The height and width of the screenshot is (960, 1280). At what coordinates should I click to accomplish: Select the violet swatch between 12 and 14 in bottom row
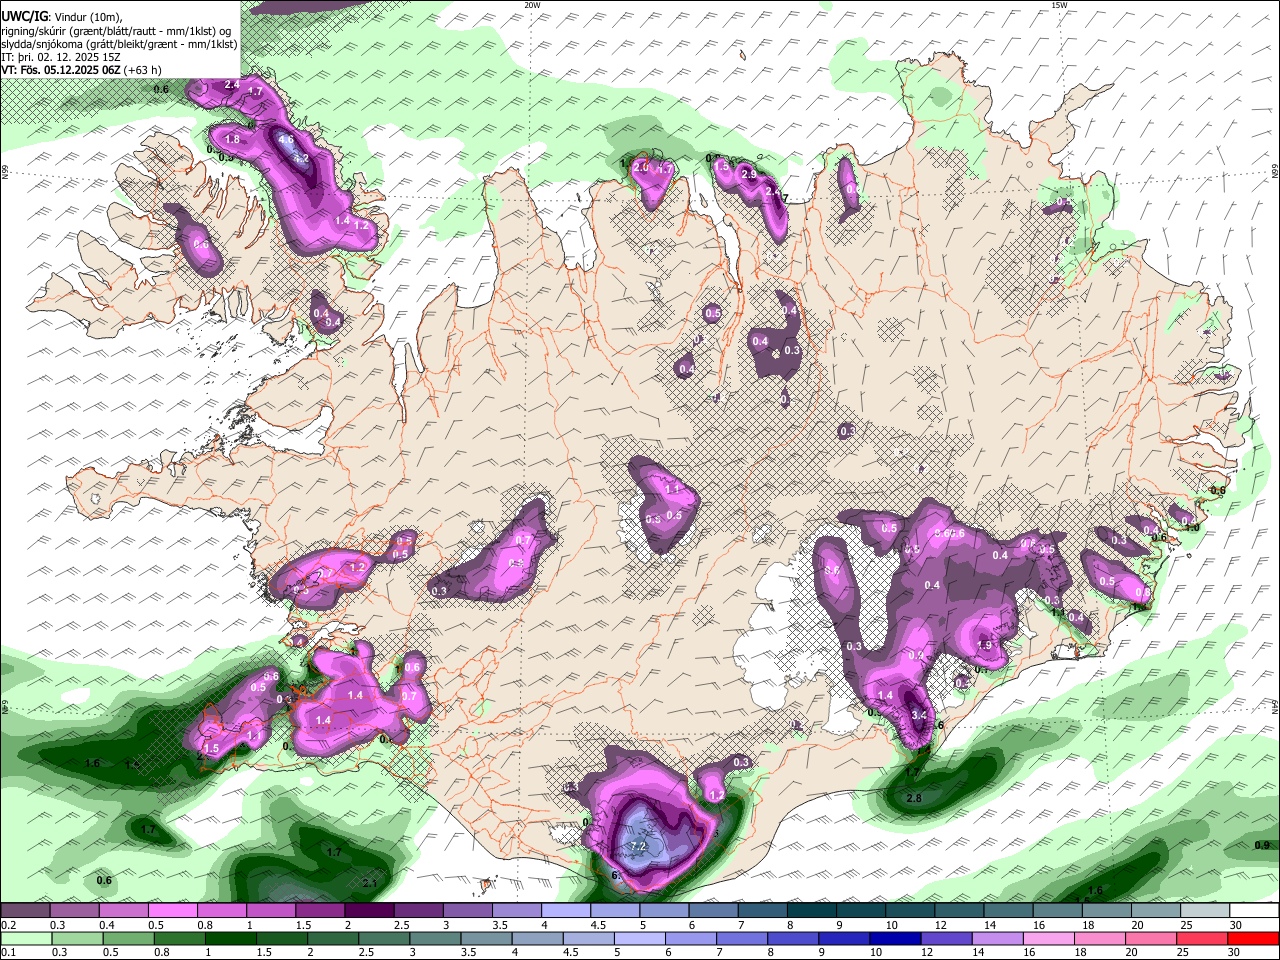click(948, 938)
